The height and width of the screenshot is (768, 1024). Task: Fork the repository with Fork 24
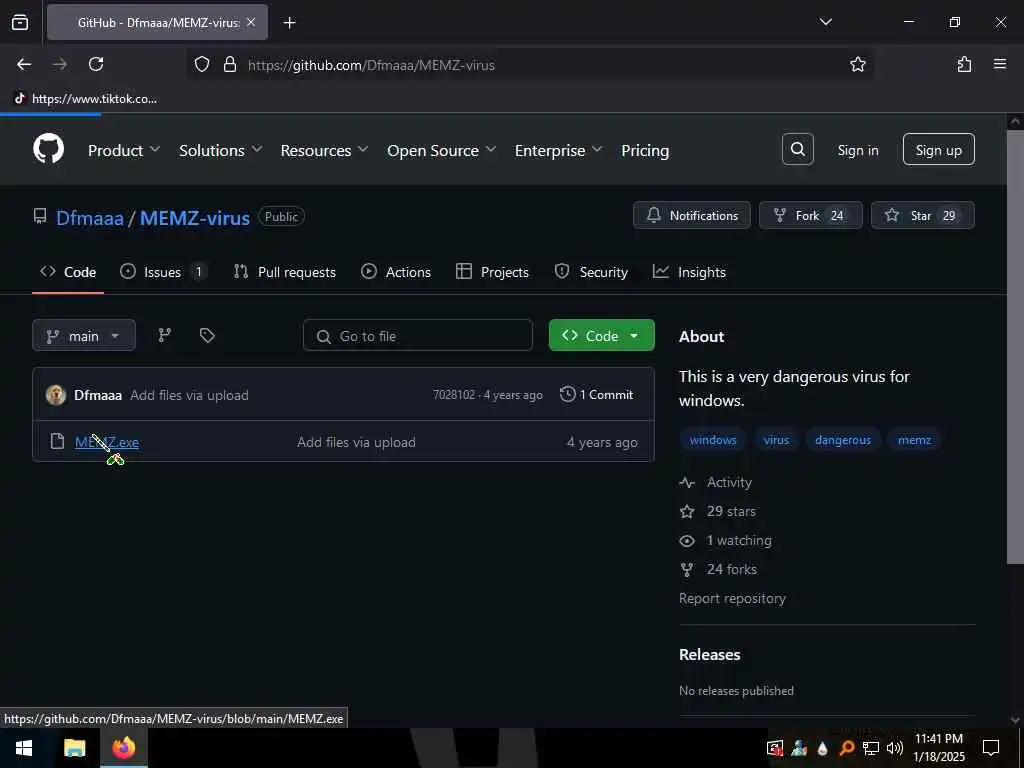810,216
